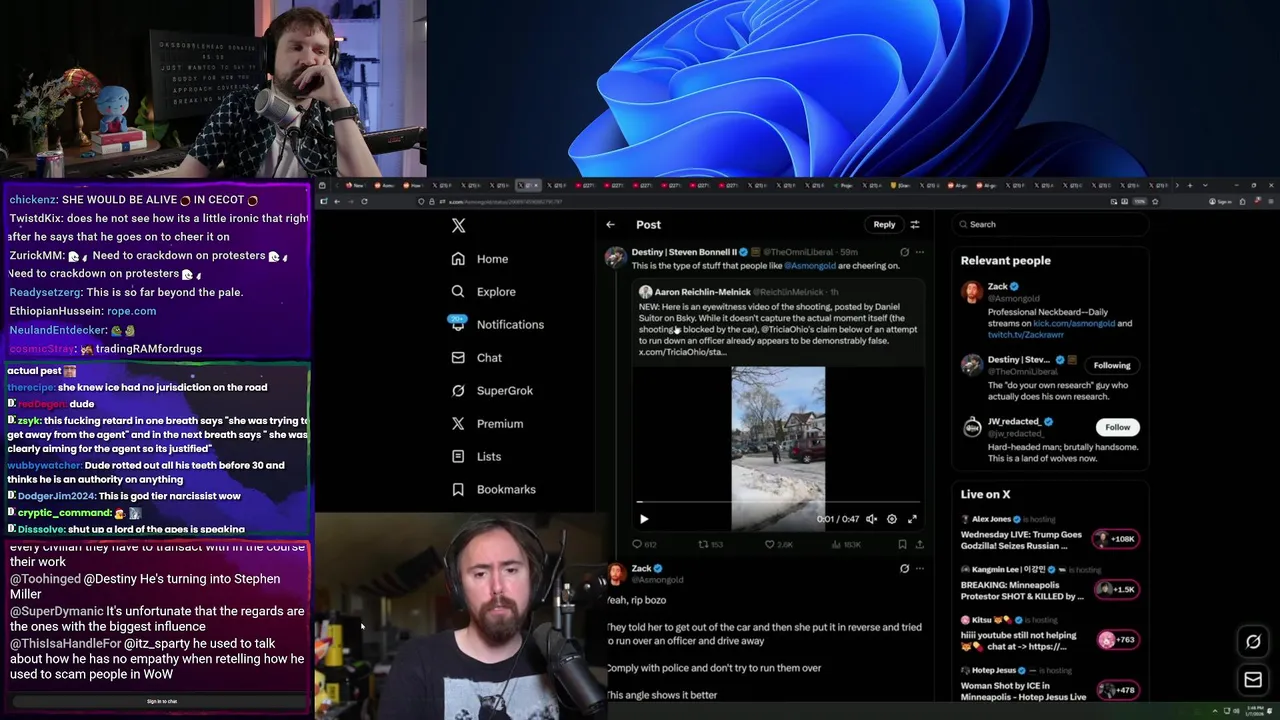Share the post with the upload icon
1280x720 pixels.
[x=919, y=545]
